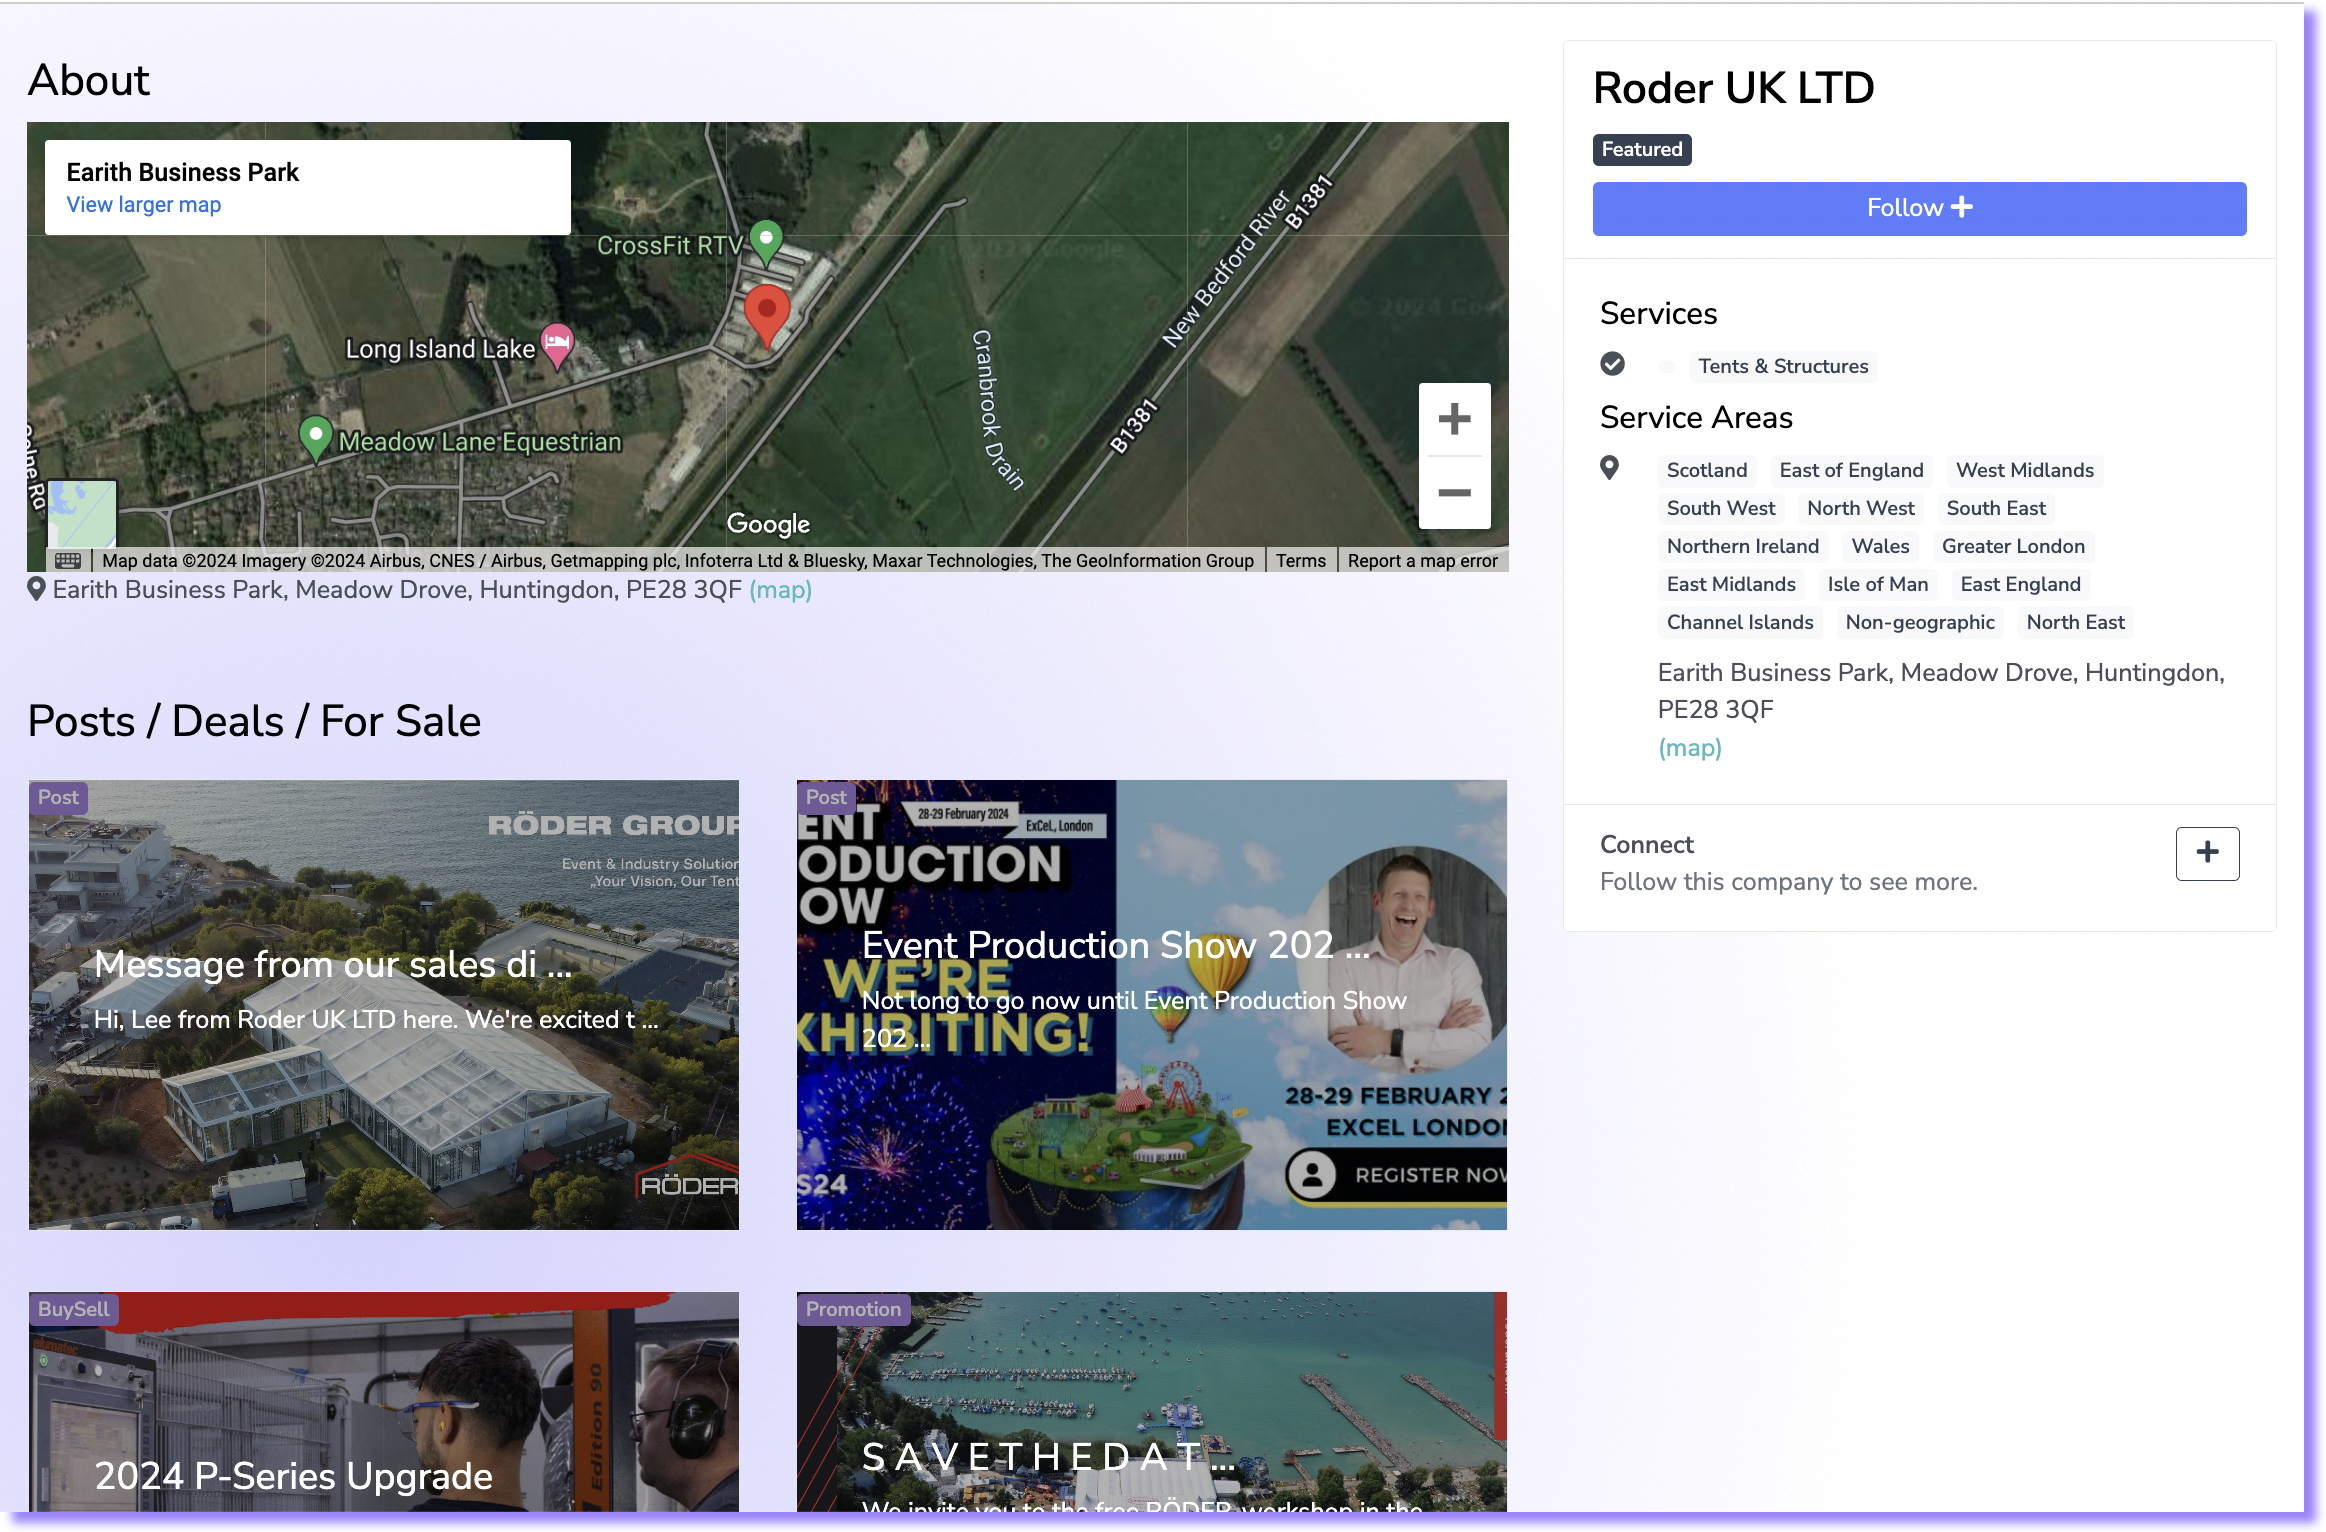The image size is (2326, 1532).
Task: Click the Services heading in the sidebar
Action: [1658, 313]
